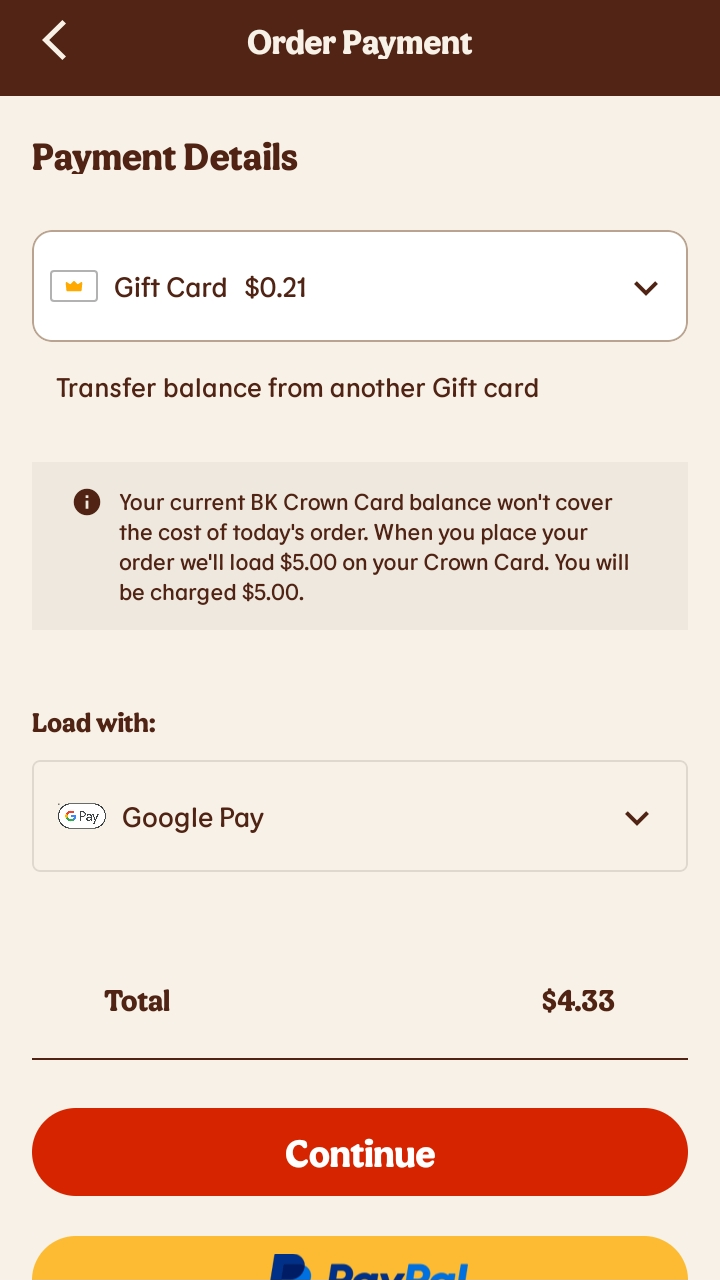Image resolution: width=720 pixels, height=1280 pixels.
Task: Expand the Gift Card chevron arrow
Action: click(x=646, y=288)
